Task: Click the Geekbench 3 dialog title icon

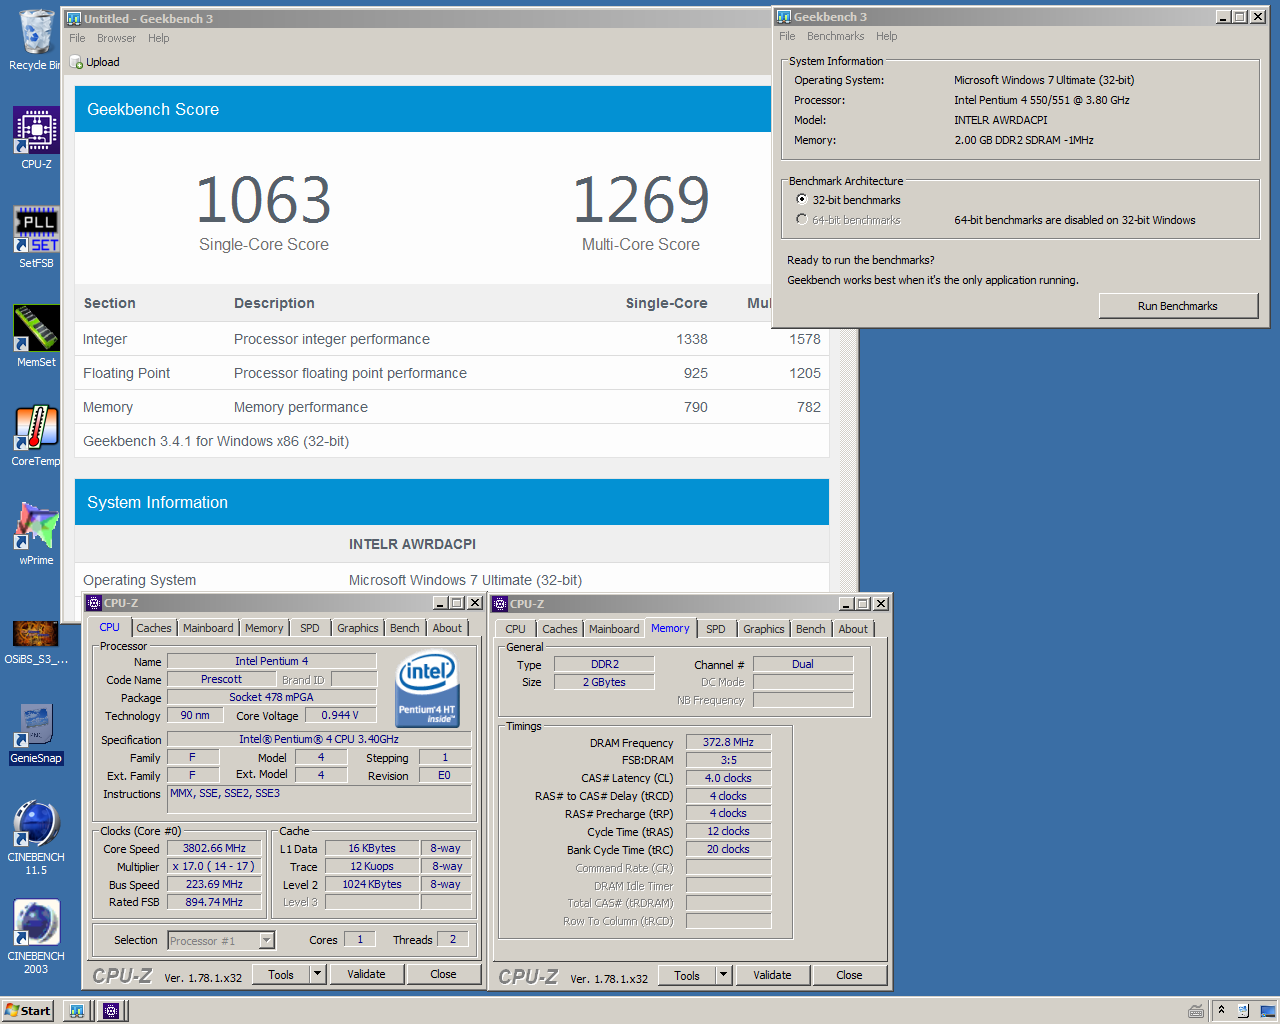Action: coord(784,17)
